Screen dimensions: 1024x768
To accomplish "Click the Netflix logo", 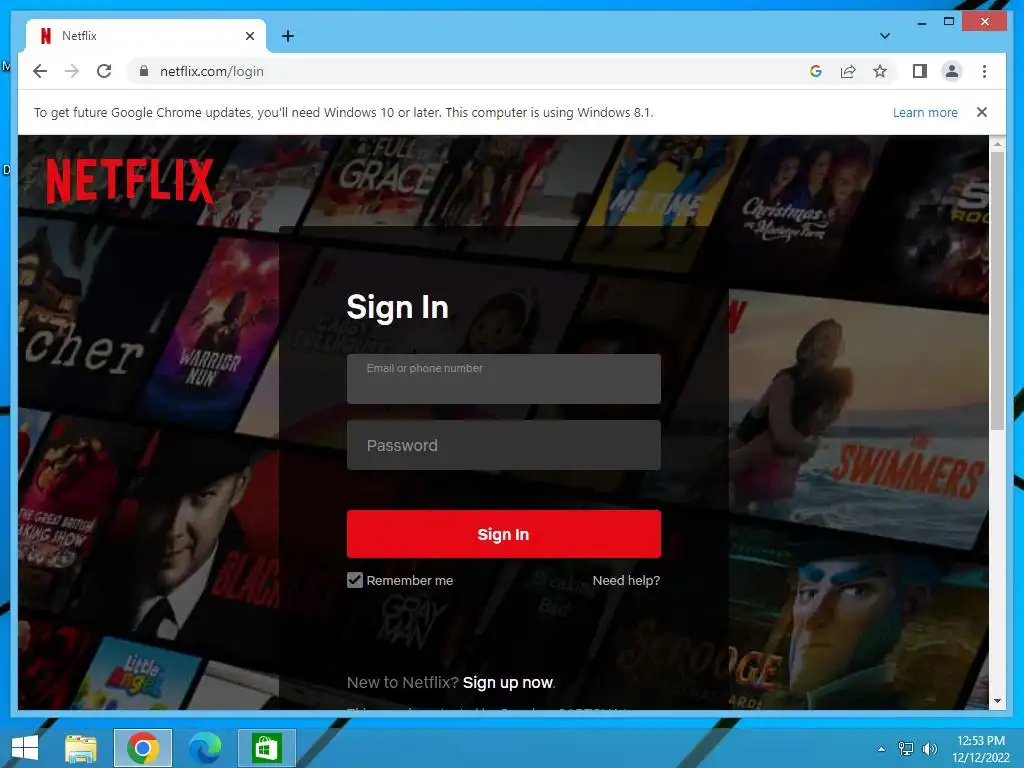I will (129, 181).
